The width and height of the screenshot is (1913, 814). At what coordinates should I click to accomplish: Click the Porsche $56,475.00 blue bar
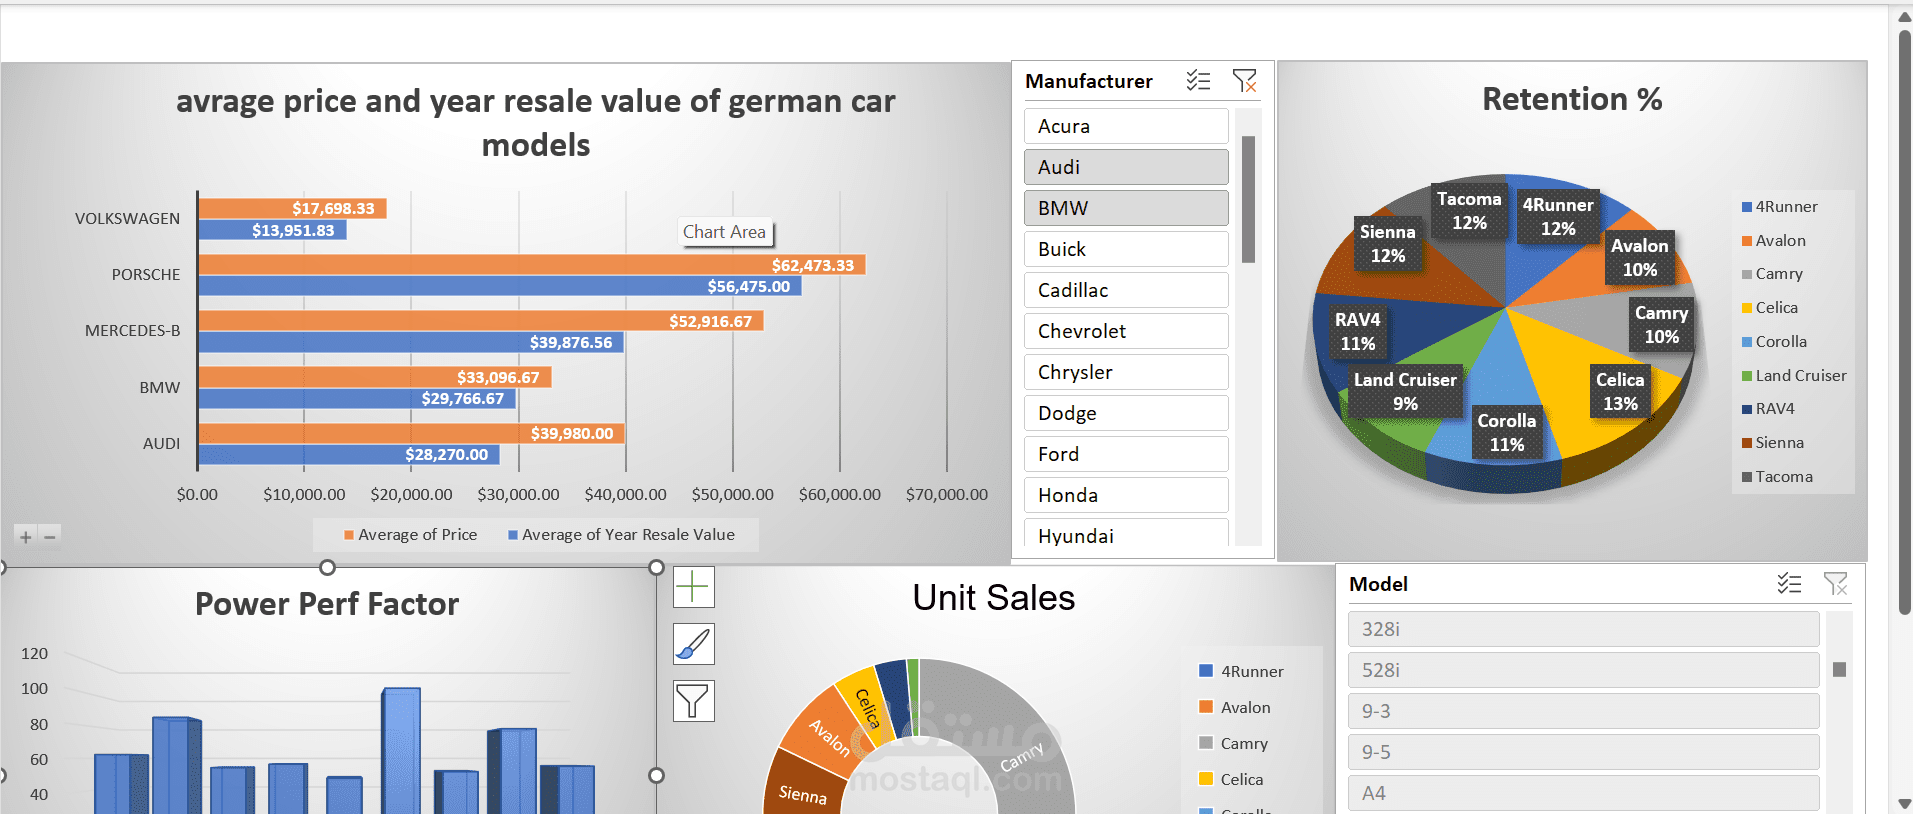pyautogui.click(x=499, y=287)
